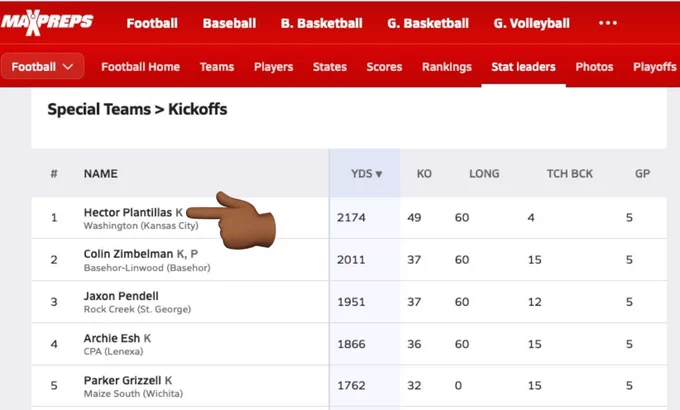Open B. Basketball from top navigation
Screen dimensions: 680x410
pyautogui.click(x=321, y=23)
